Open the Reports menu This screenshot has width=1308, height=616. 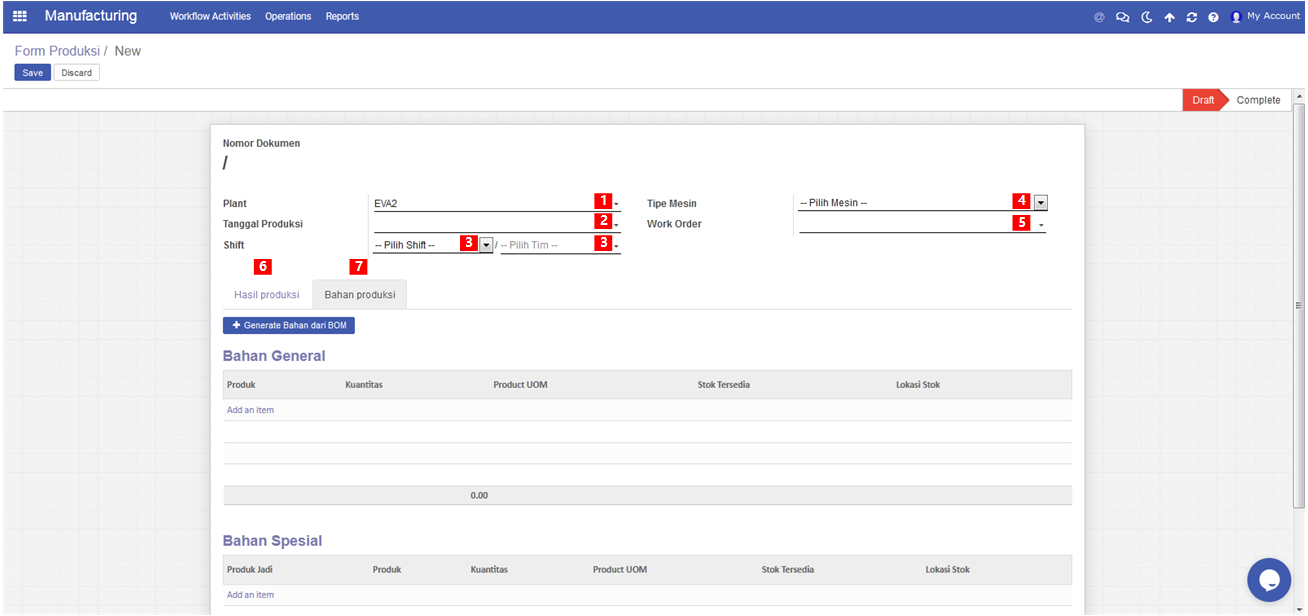[x=342, y=17]
